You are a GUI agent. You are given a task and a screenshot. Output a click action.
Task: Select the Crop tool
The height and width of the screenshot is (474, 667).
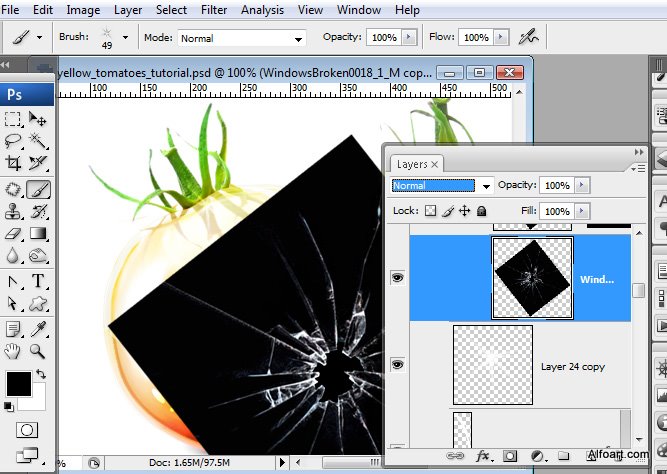(14, 163)
